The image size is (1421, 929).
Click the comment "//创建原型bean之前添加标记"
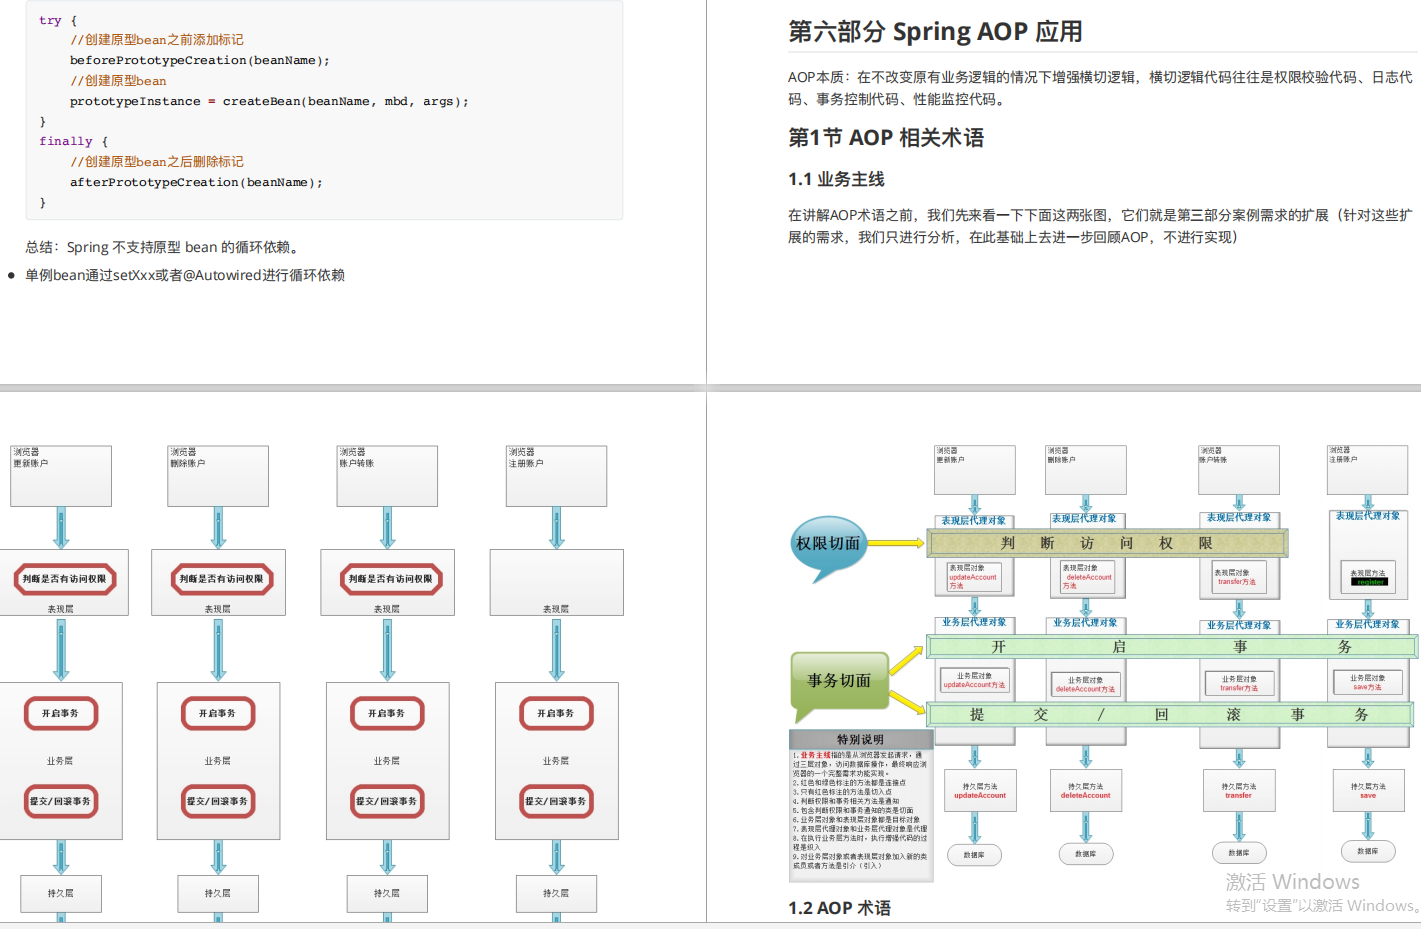tap(157, 40)
